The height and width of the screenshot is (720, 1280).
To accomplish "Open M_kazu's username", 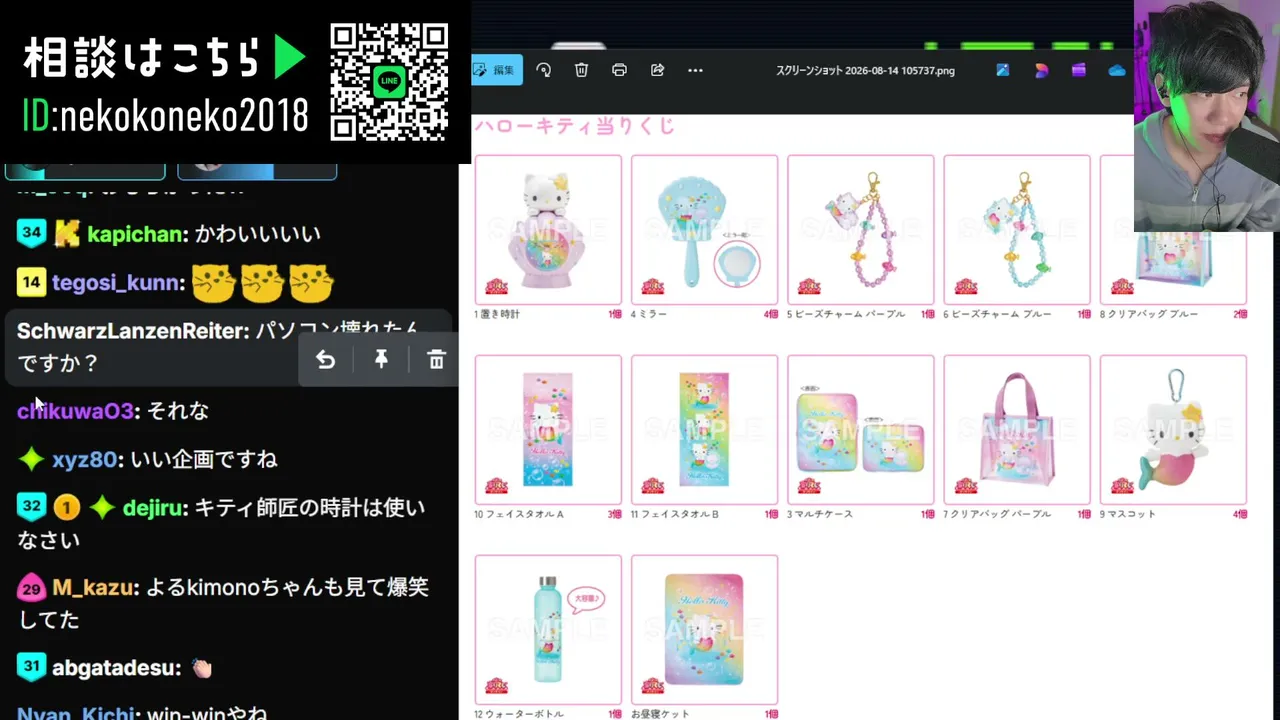I will [x=93, y=588].
